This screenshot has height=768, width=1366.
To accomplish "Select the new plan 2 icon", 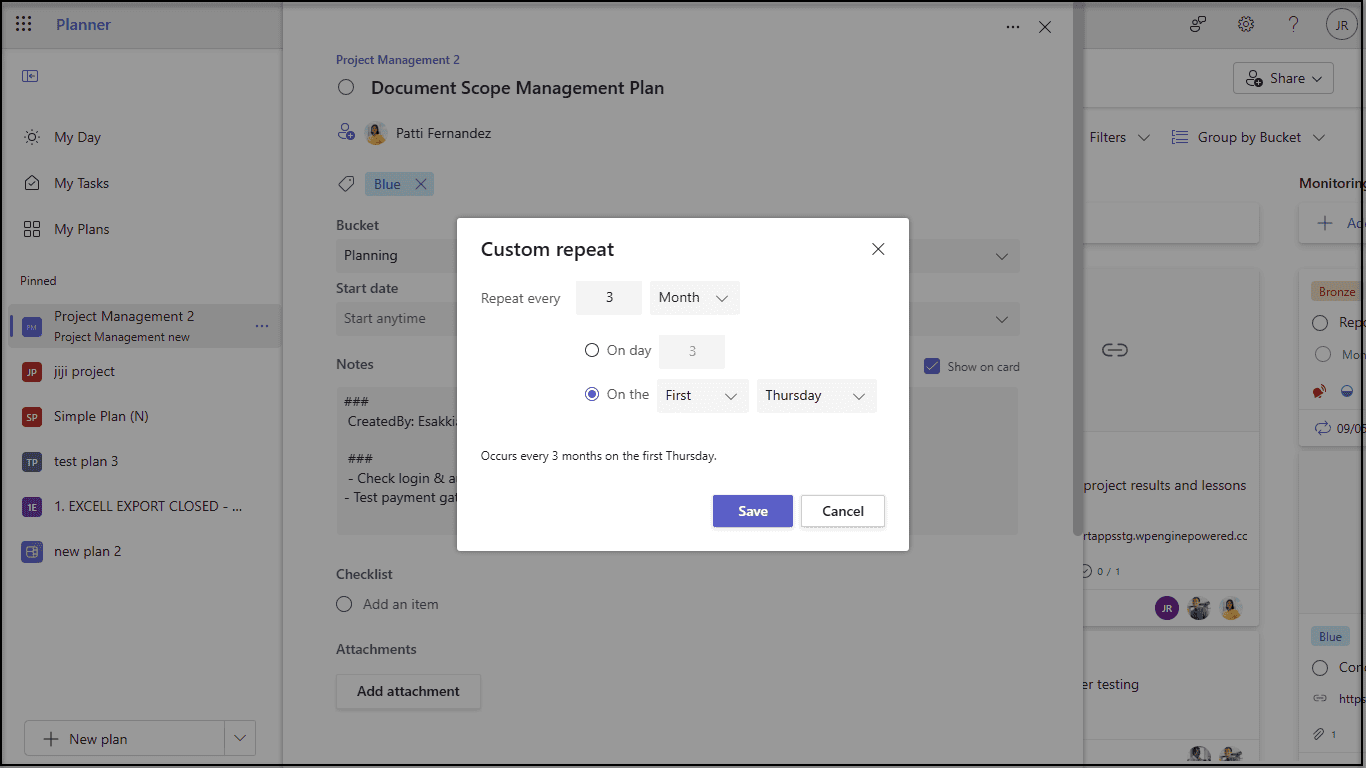I will click(x=32, y=552).
